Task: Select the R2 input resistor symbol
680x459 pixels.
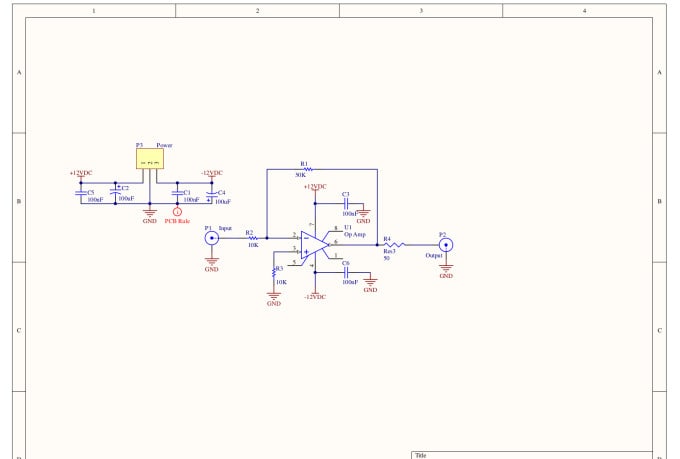Action: 253,238
